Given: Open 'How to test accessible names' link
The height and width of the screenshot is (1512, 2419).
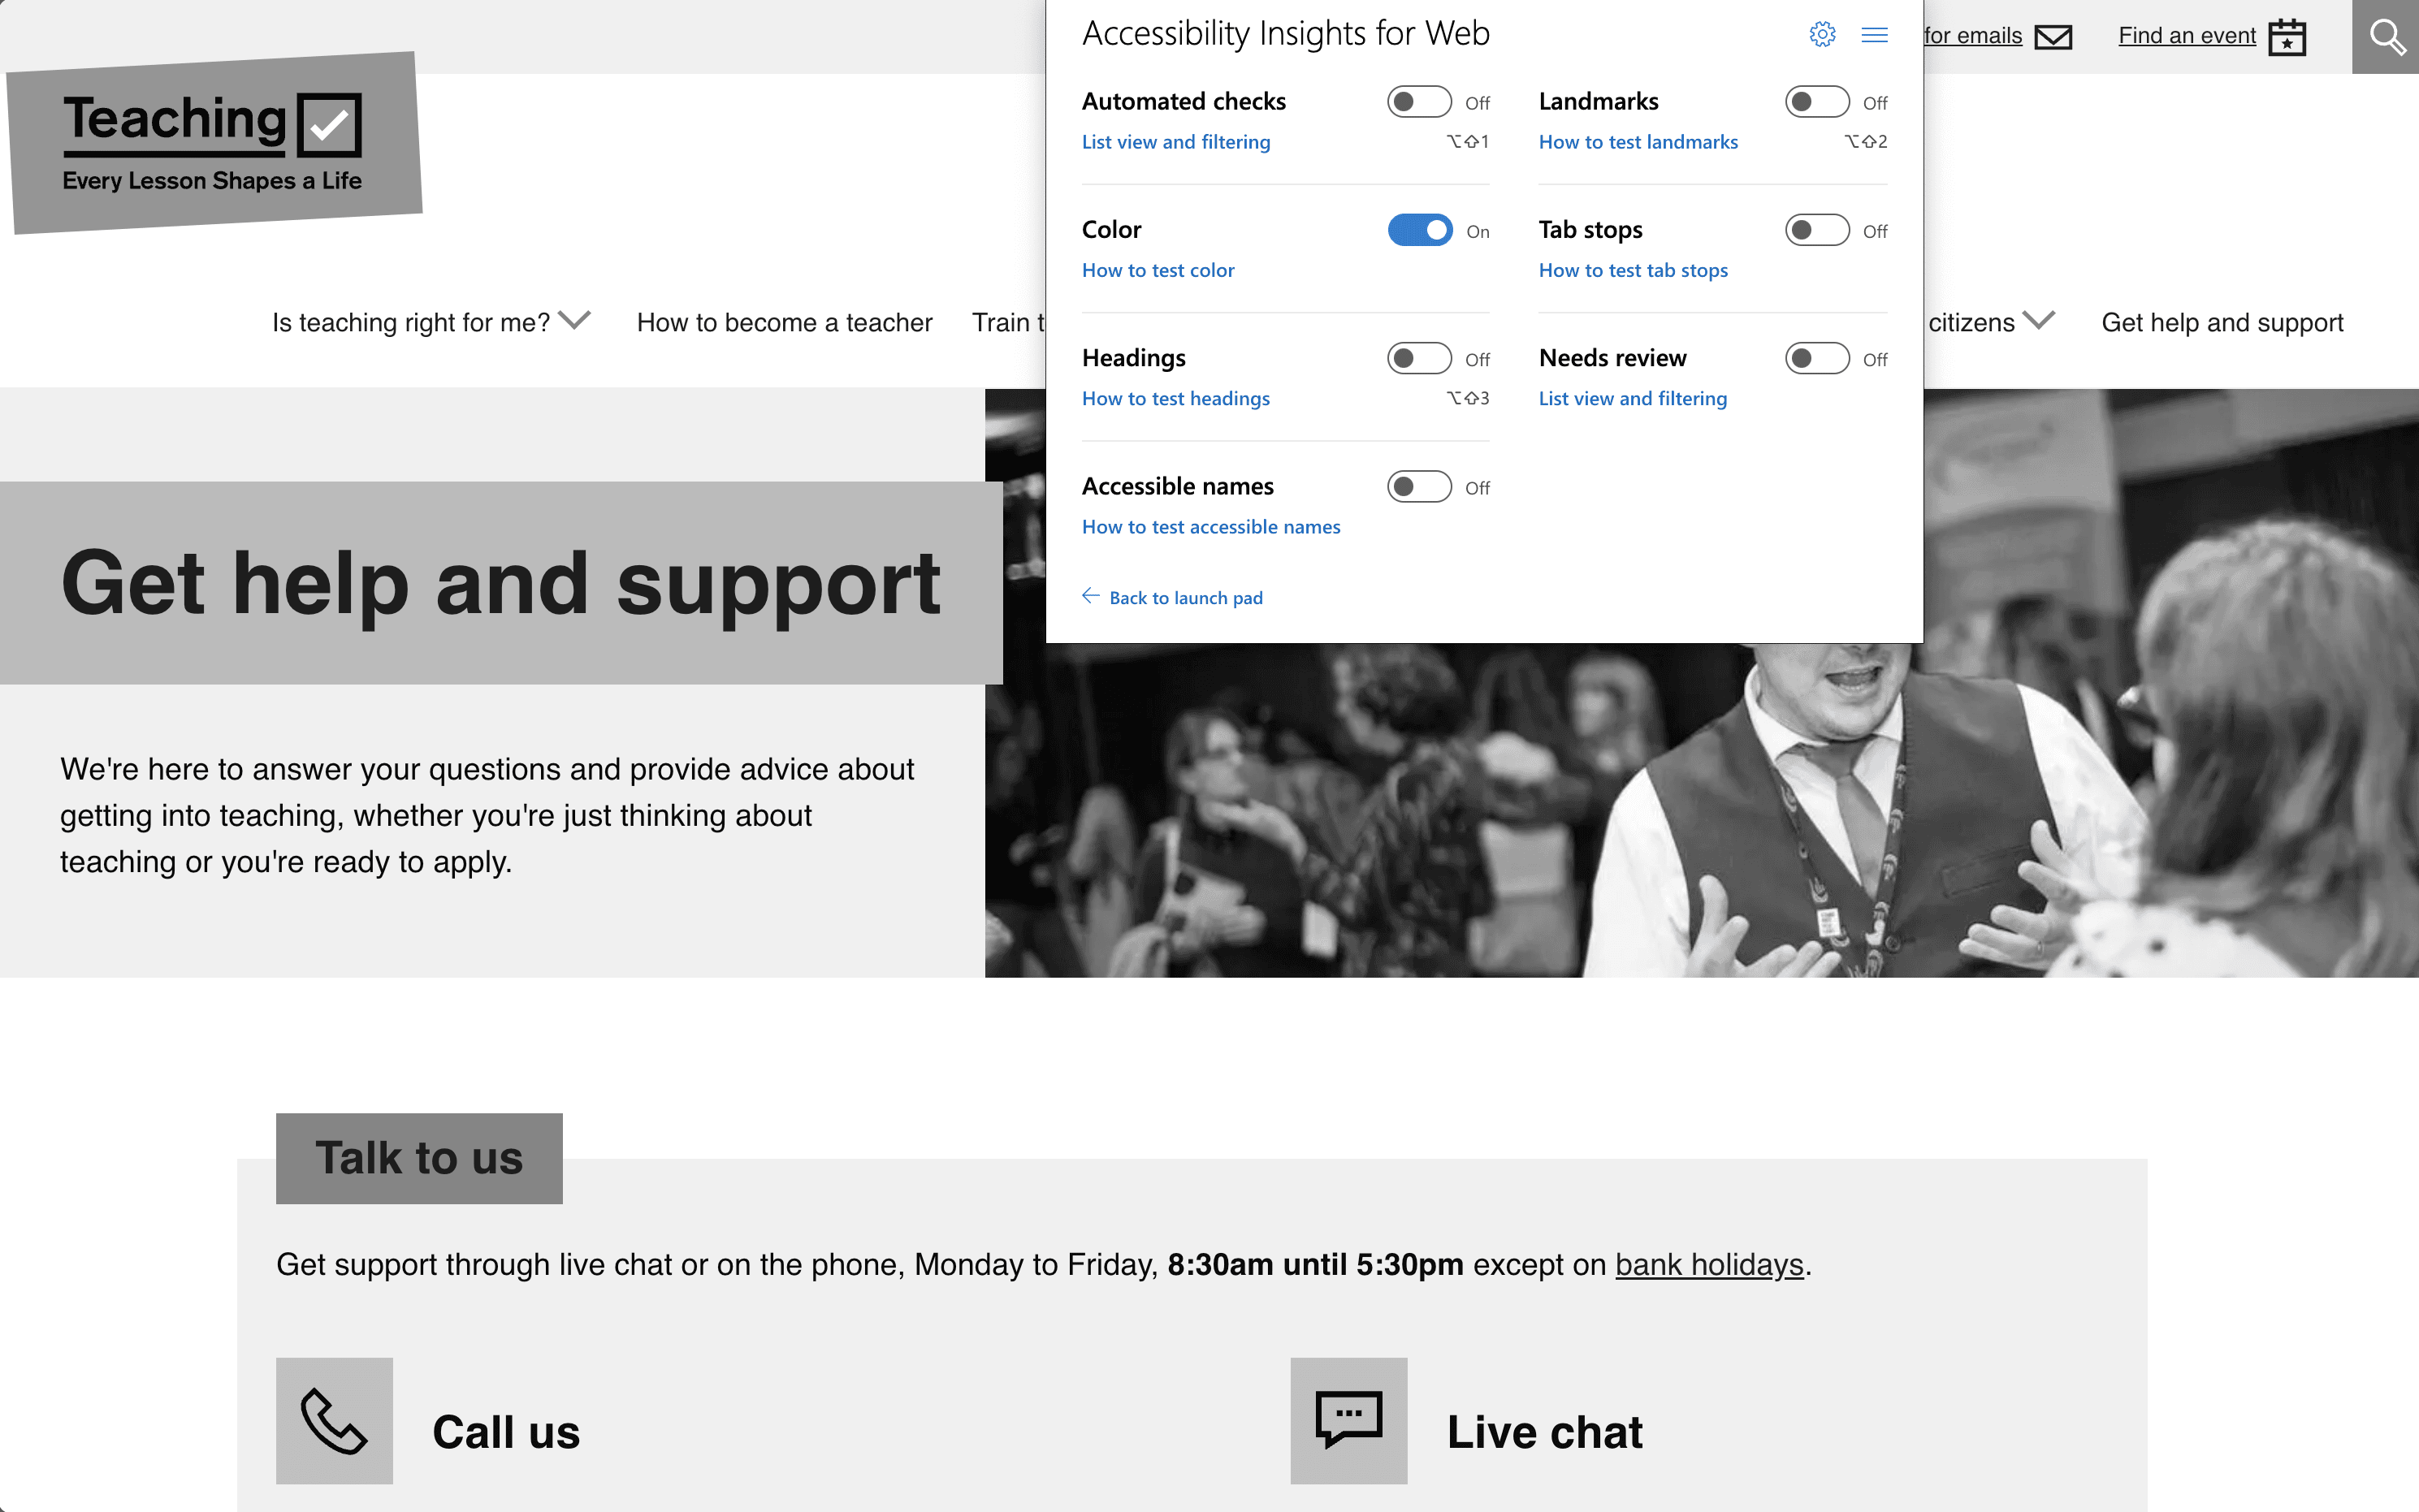Looking at the screenshot, I should point(1211,526).
